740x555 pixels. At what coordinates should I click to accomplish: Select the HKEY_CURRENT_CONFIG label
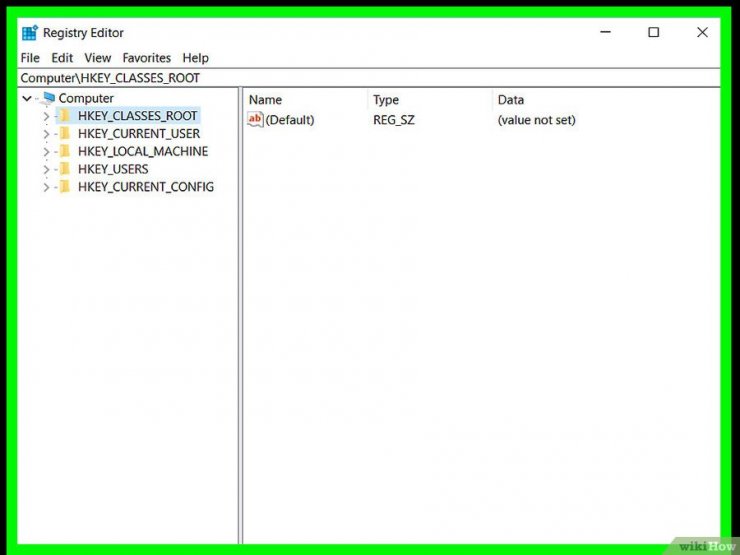(146, 187)
